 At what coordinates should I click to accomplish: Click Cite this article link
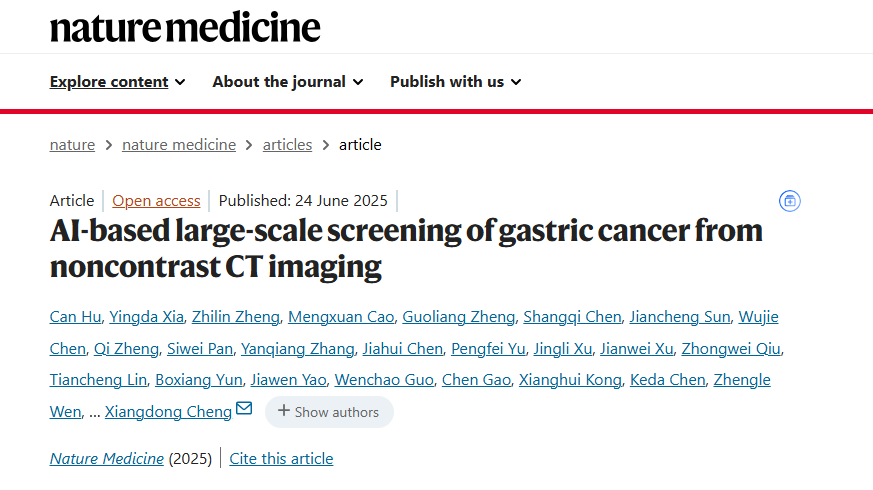281,459
